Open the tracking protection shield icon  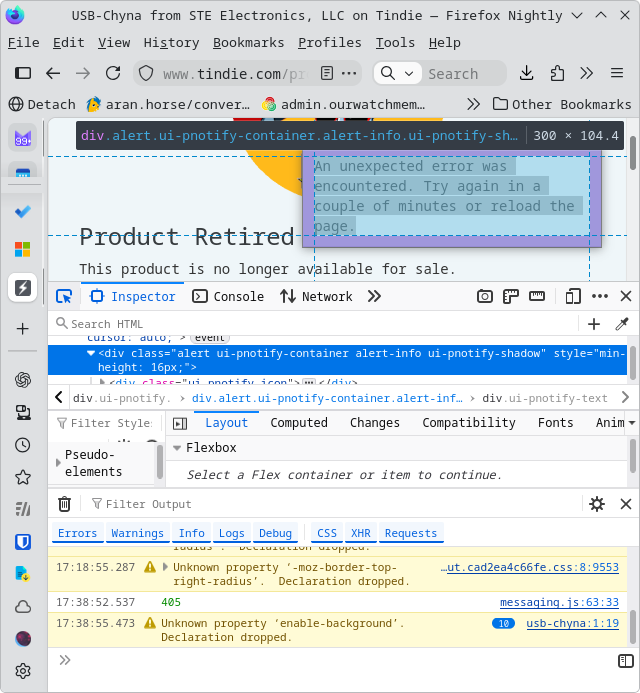[146, 73]
